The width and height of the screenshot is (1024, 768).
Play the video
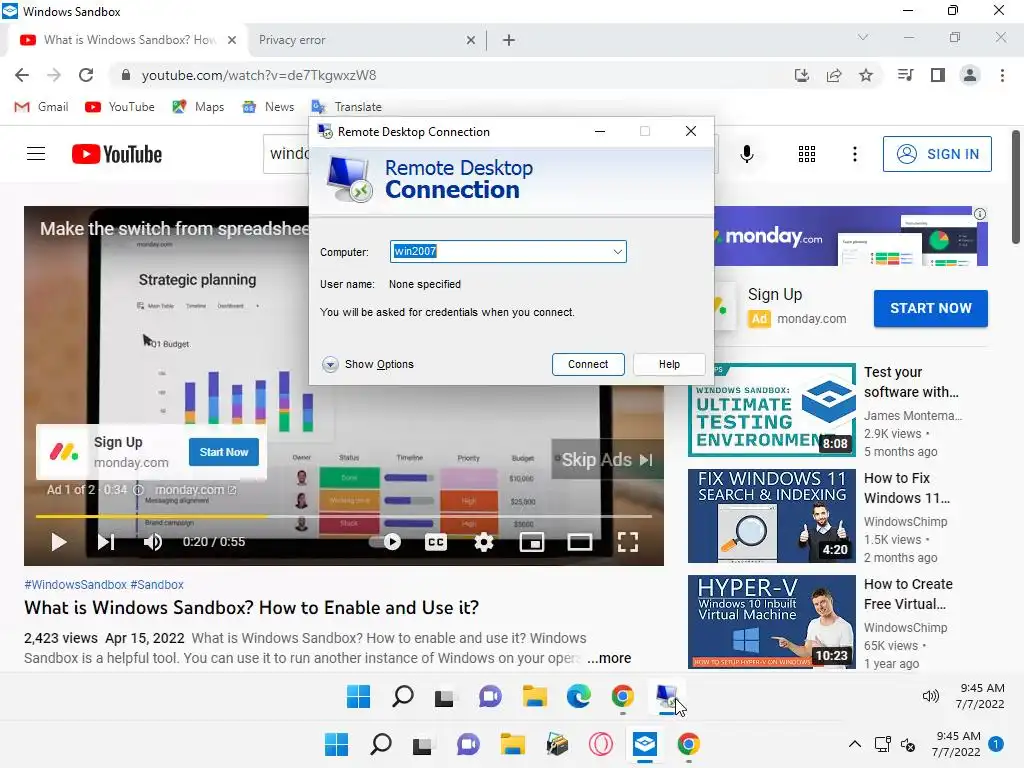tap(59, 542)
